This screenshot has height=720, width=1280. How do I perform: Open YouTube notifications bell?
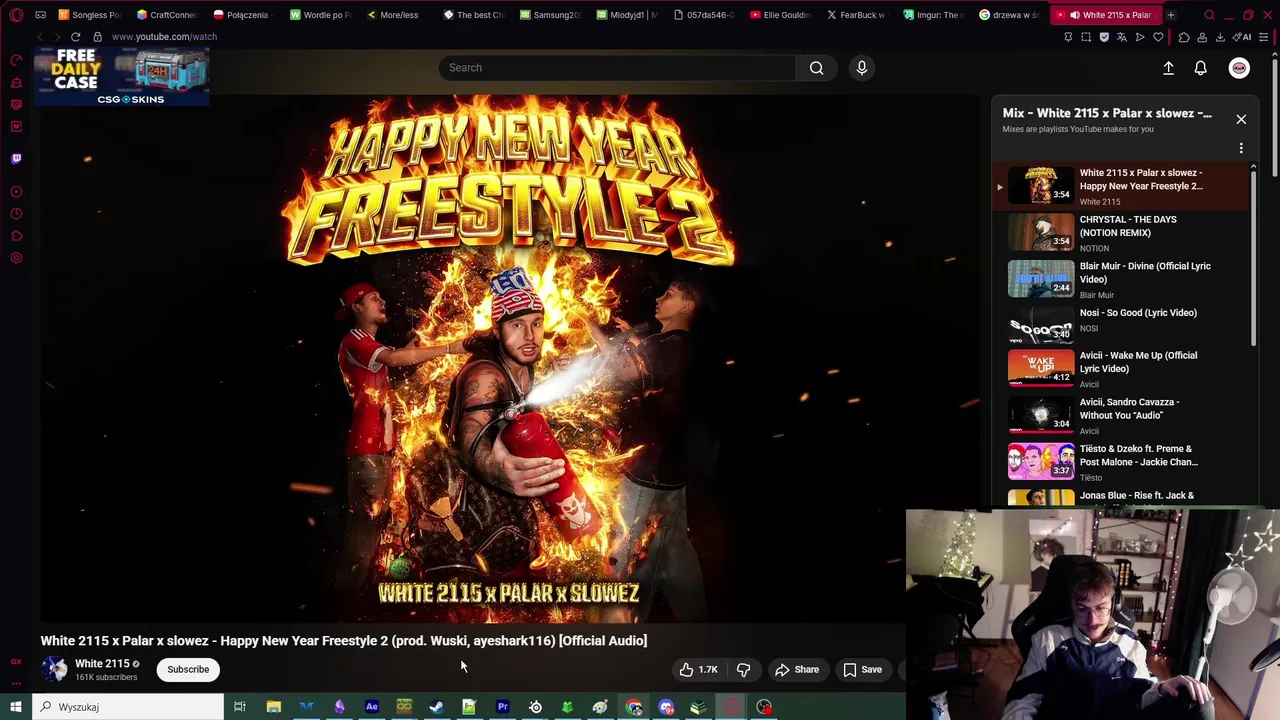1201,68
